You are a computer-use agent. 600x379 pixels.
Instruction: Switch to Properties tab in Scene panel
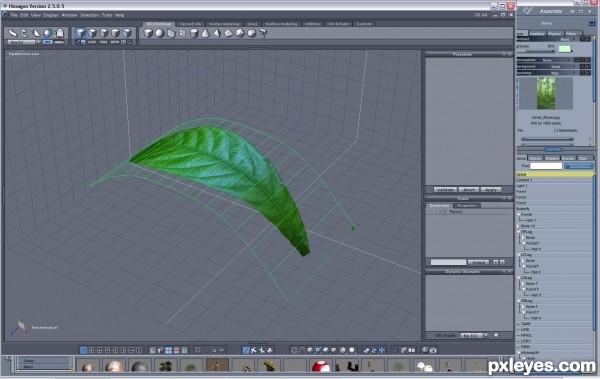pyautogui.click(x=467, y=206)
